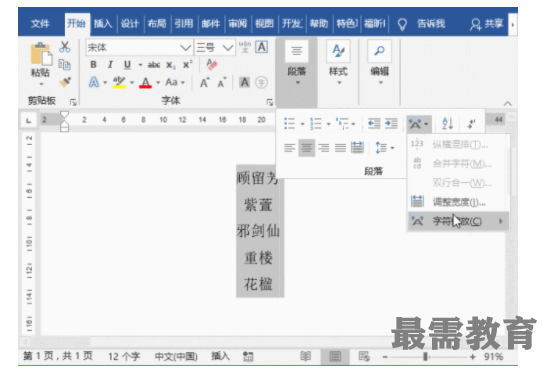Viewport: 543px width, 373px height.
Task: Click the 共享 Share button
Action: pyautogui.click(x=486, y=24)
